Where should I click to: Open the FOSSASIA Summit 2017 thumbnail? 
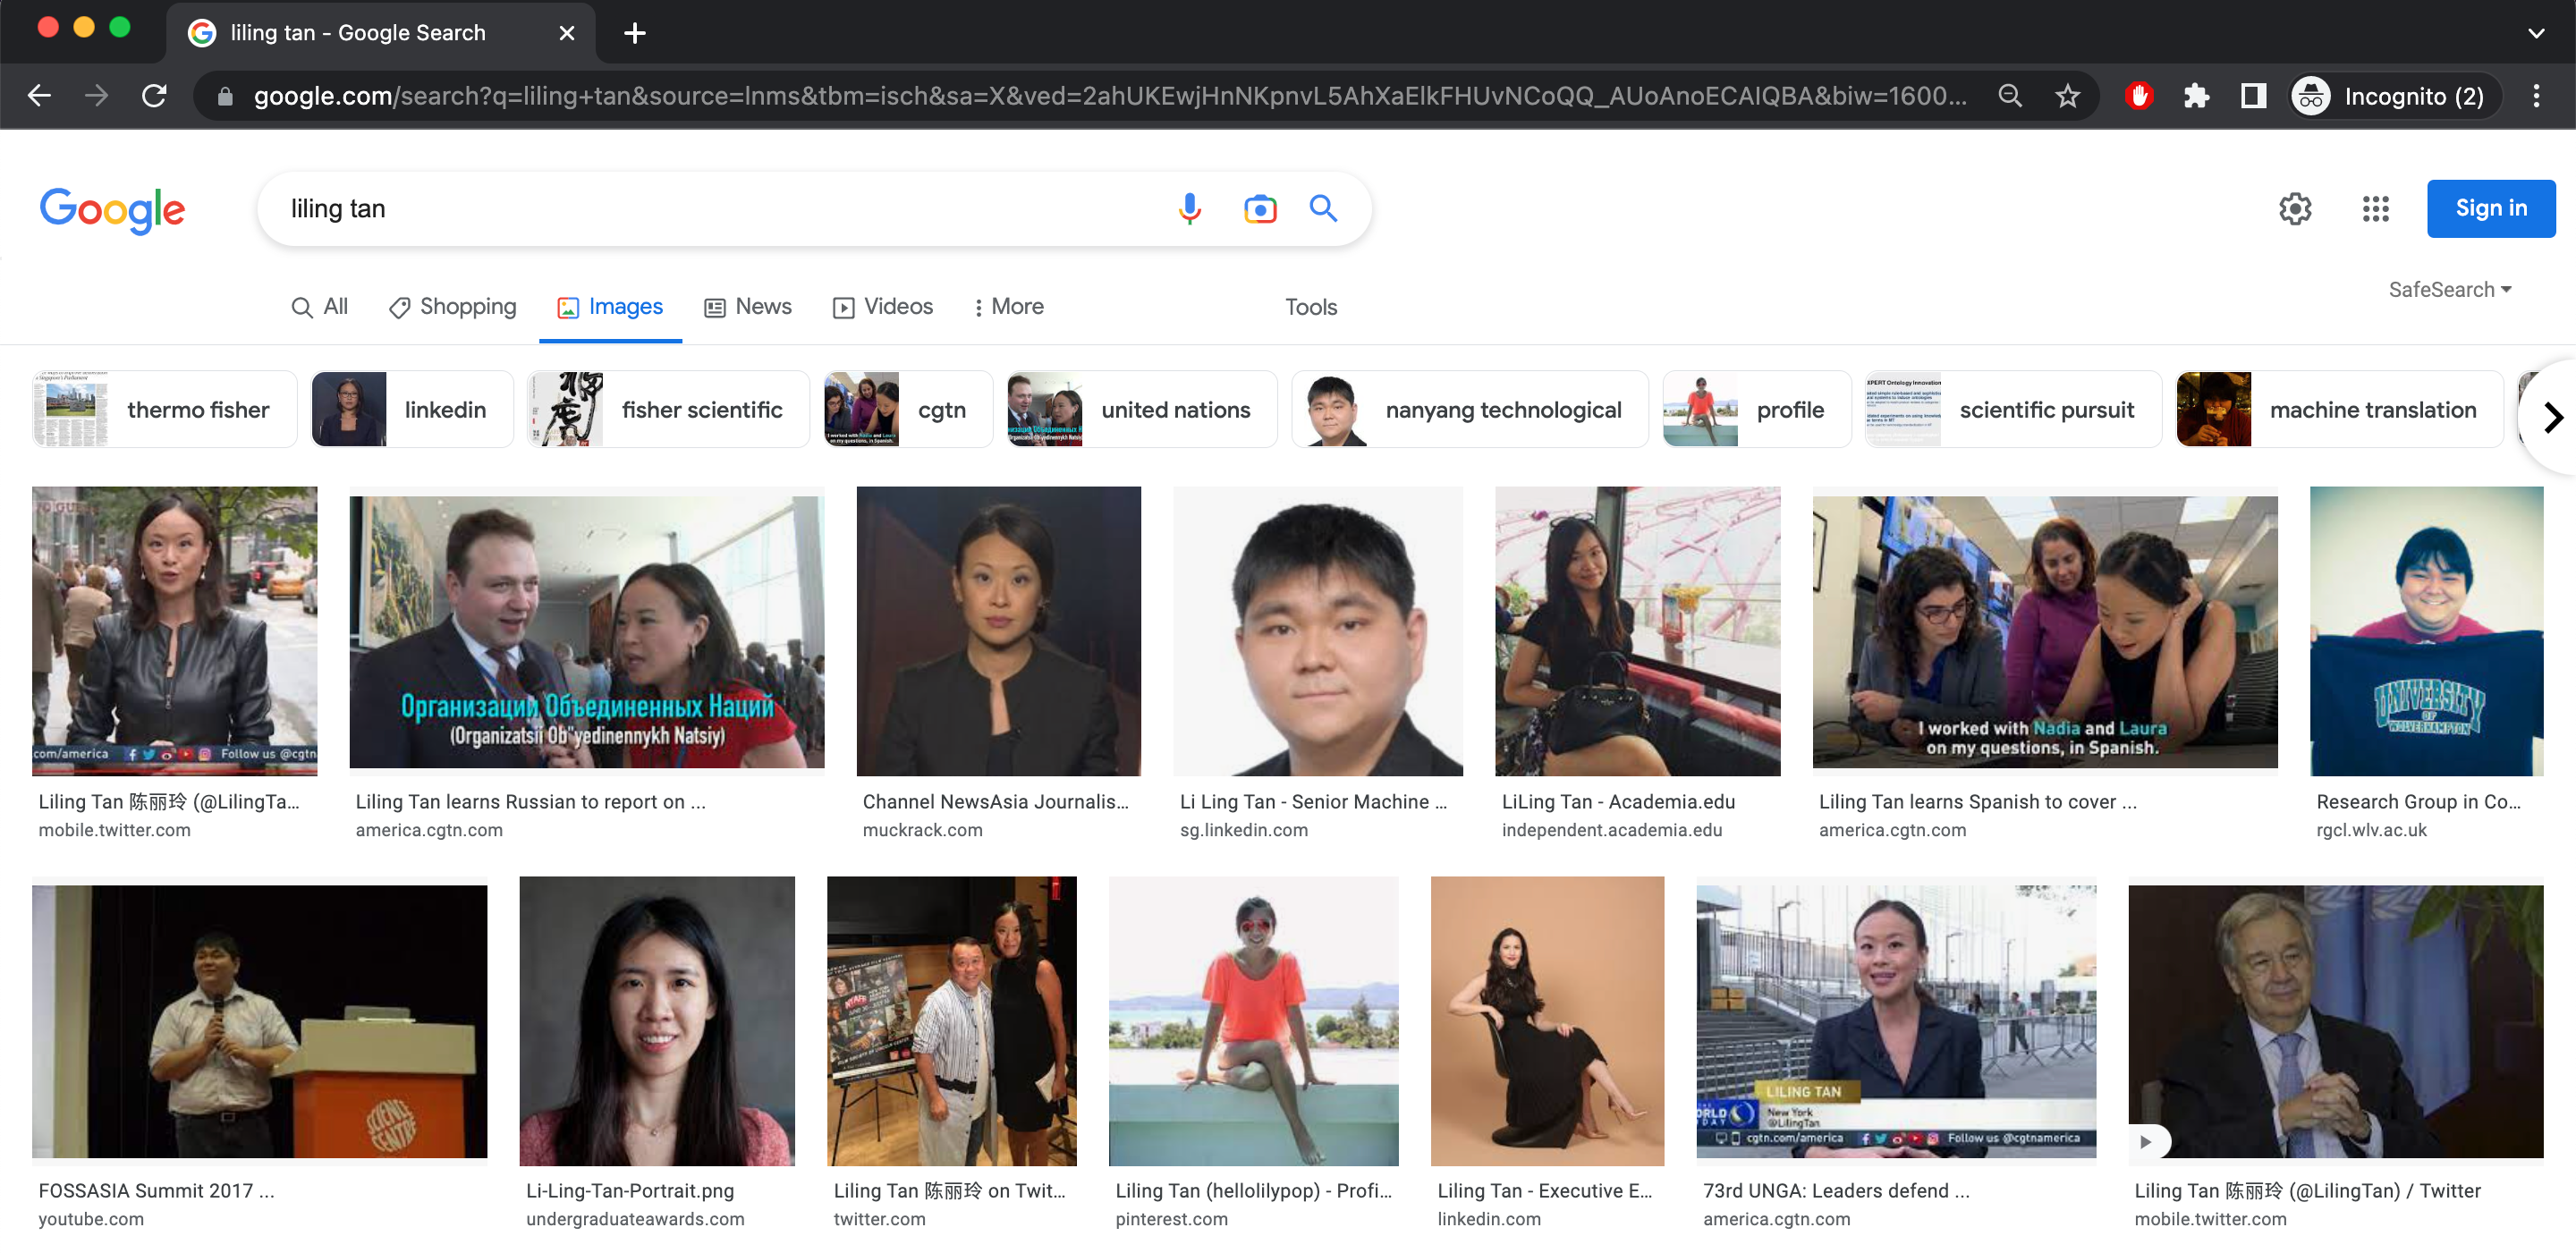(x=259, y=1021)
